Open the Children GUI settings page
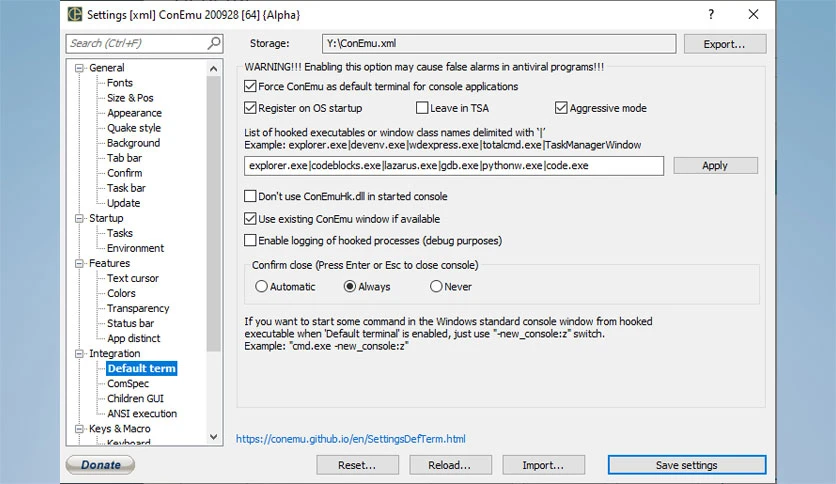This screenshot has height=484, width=836. click(135, 398)
